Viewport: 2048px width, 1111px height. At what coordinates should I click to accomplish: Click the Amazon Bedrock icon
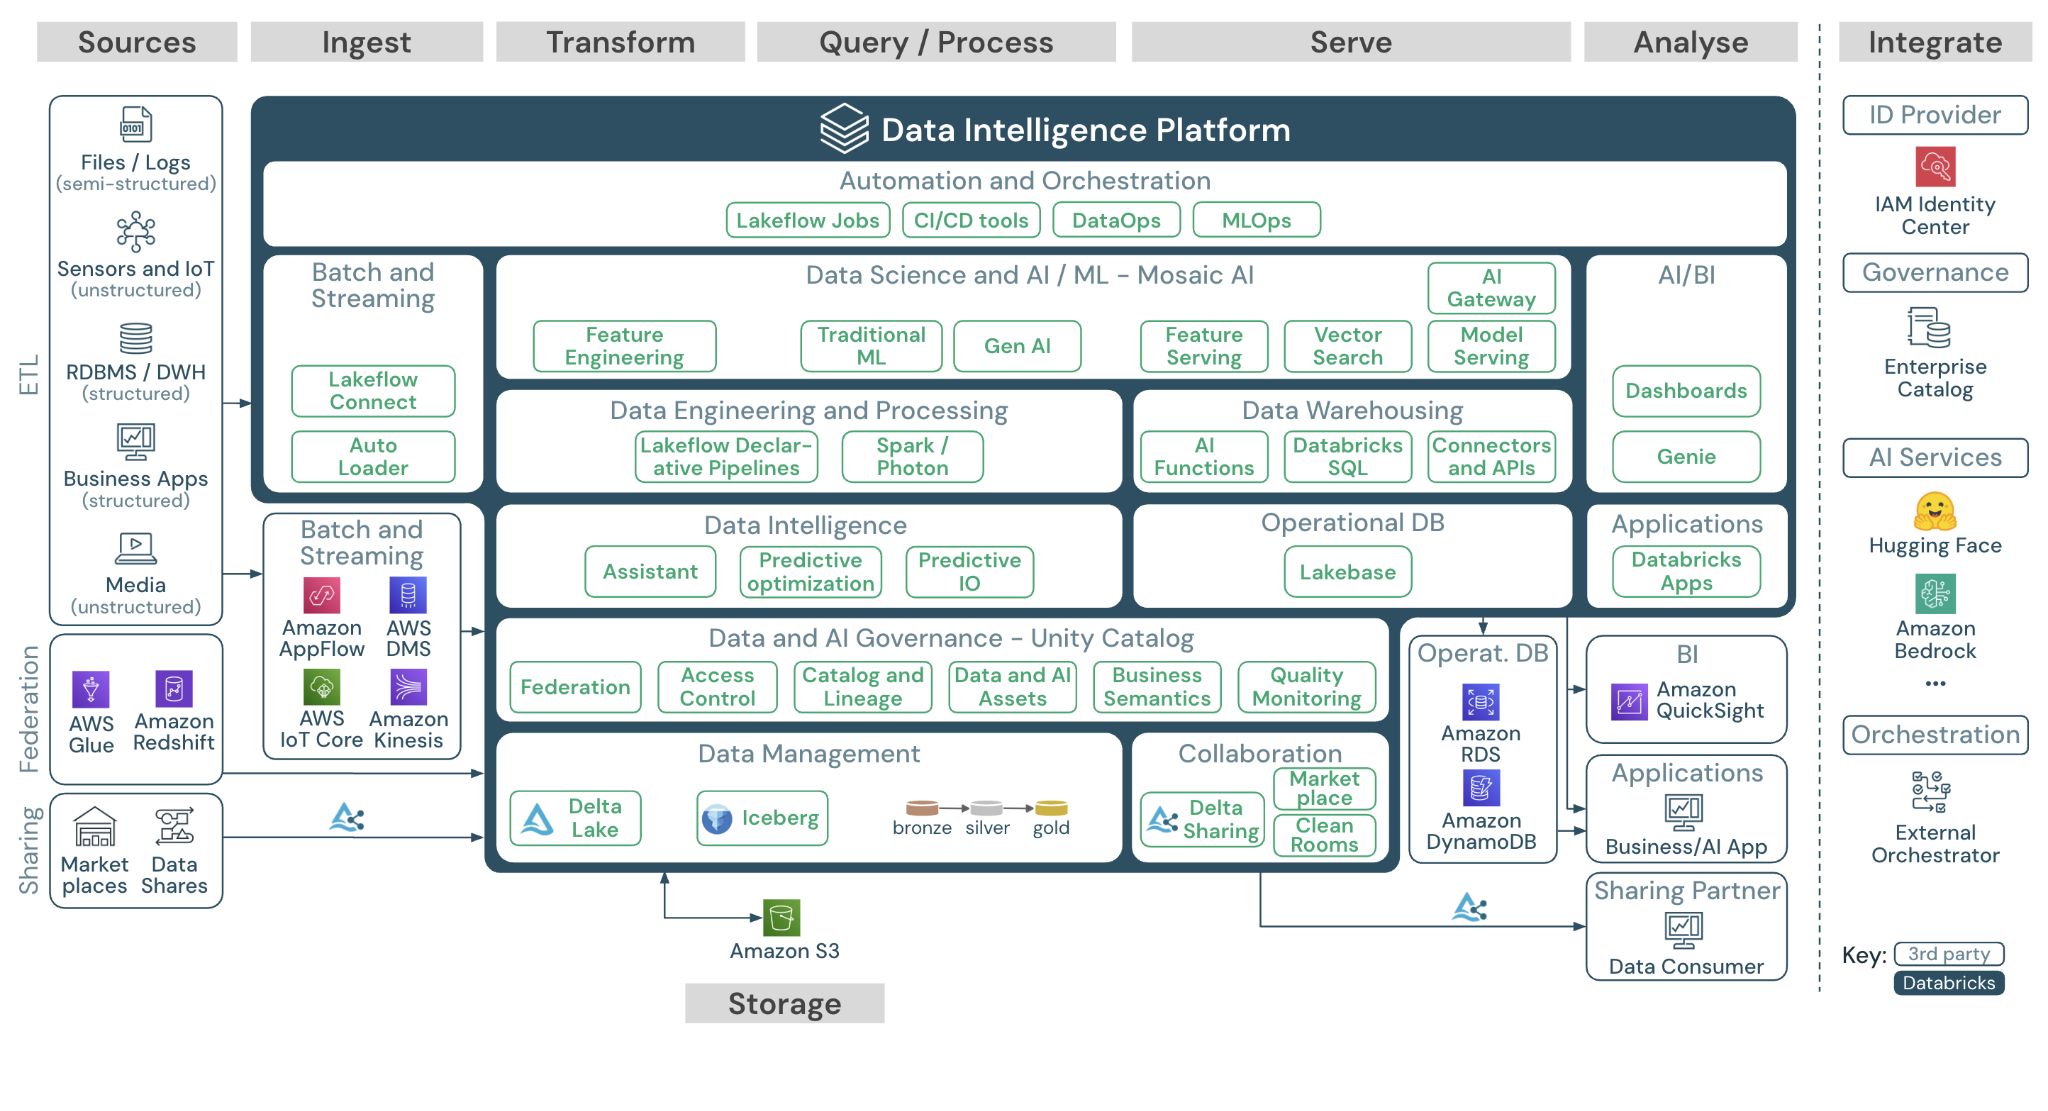click(x=1934, y=593)
